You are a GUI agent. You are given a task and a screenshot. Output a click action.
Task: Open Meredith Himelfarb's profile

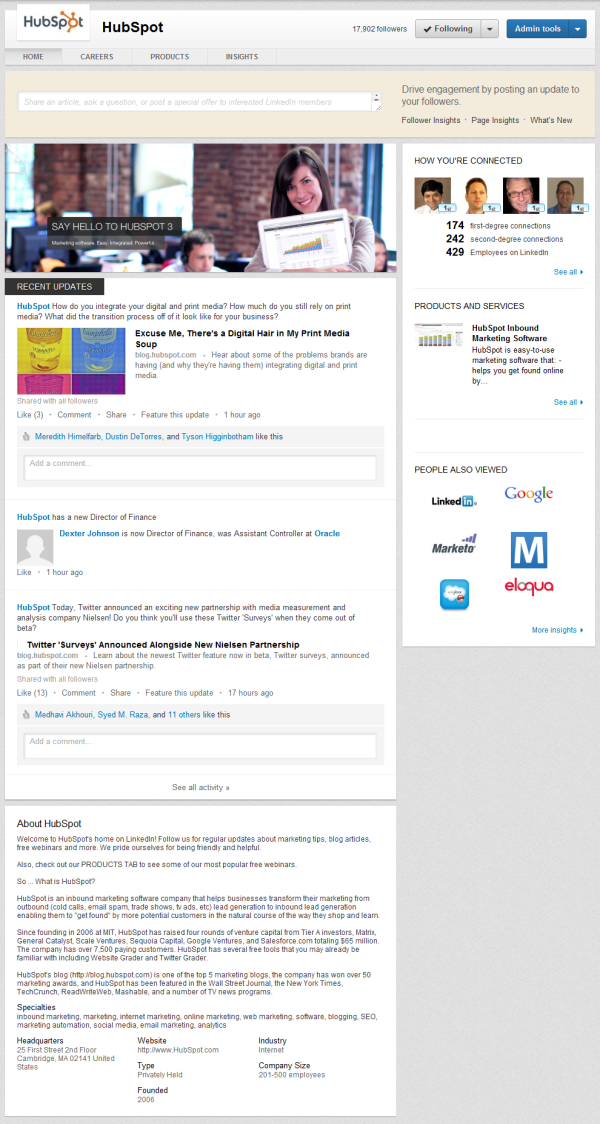click(68, 436)
